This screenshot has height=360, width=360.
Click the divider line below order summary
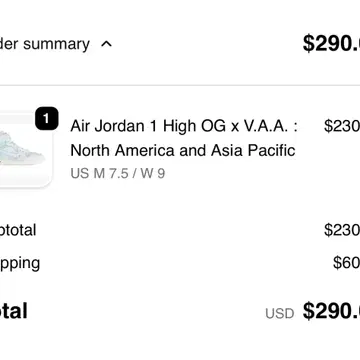[180, 85]
